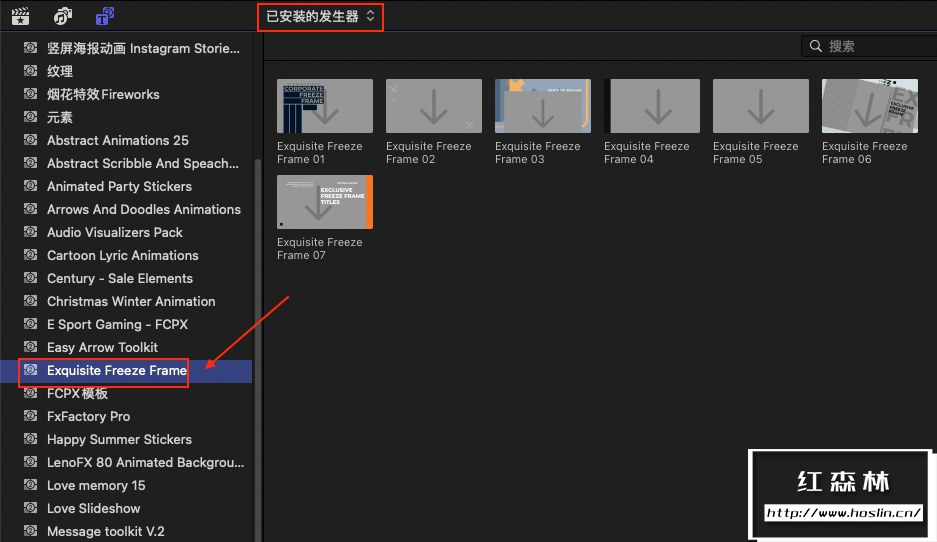Select Exquisite Freeze Frame 04 thumbnail

click(x=652, y=106)
